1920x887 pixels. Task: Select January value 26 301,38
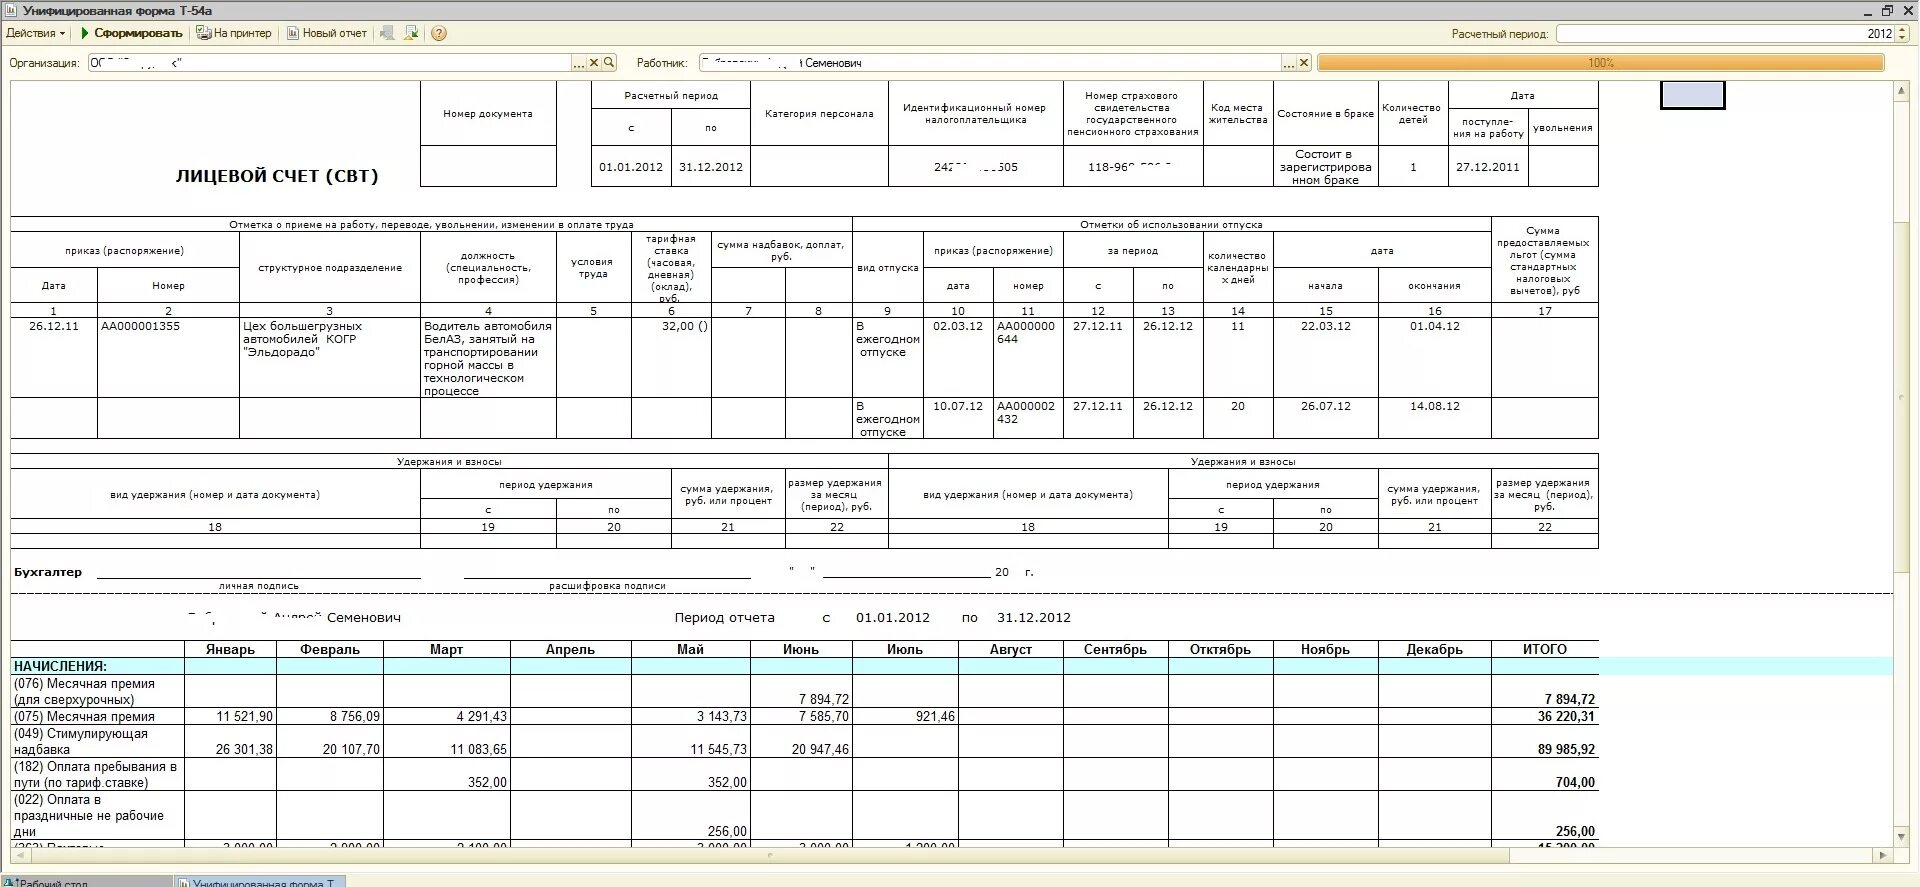230,741
